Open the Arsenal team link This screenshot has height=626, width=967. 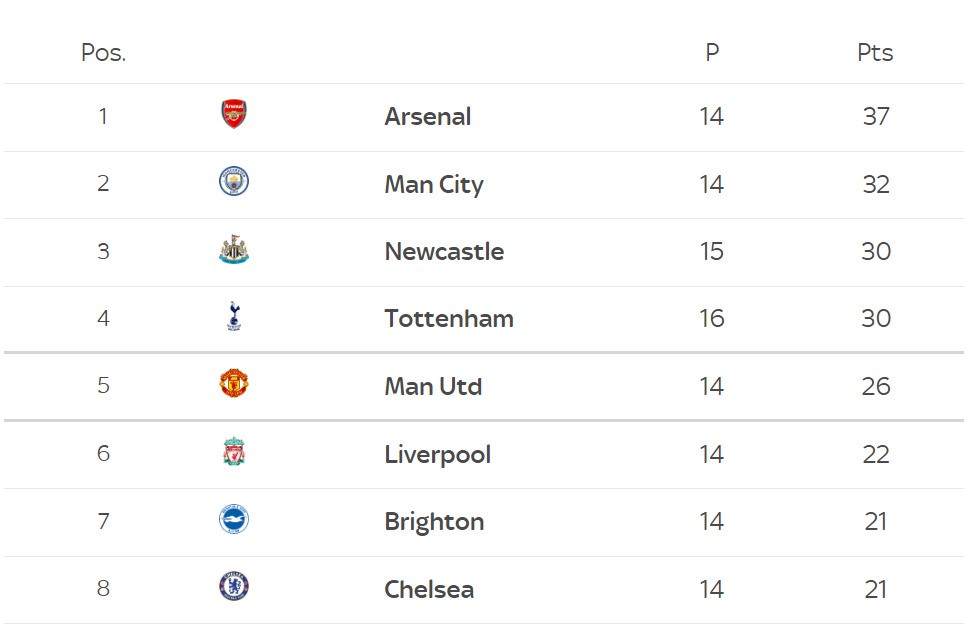tap(427, 116)
